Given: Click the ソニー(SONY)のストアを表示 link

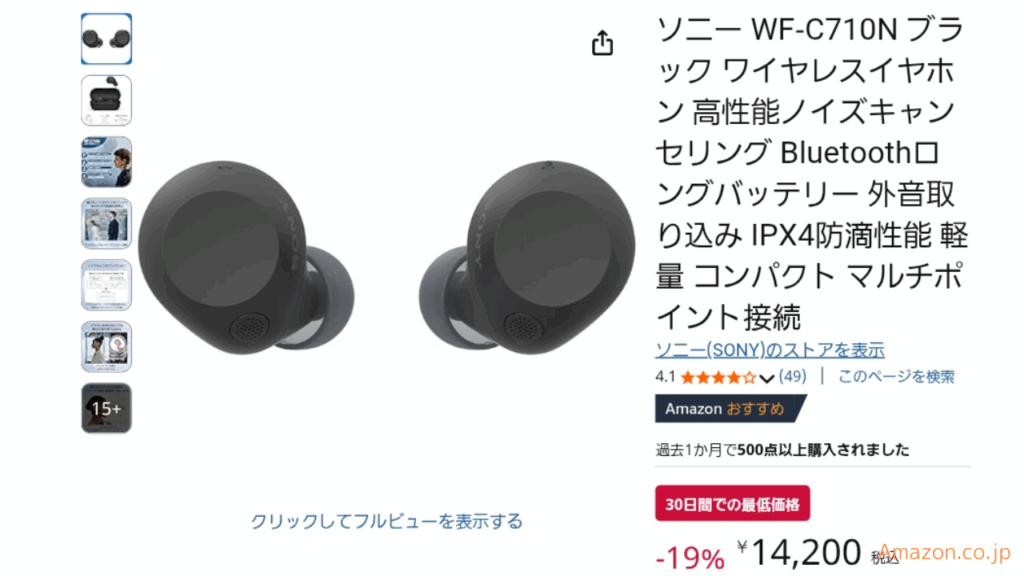Looking at the screenshot, I should pos(770,350).
